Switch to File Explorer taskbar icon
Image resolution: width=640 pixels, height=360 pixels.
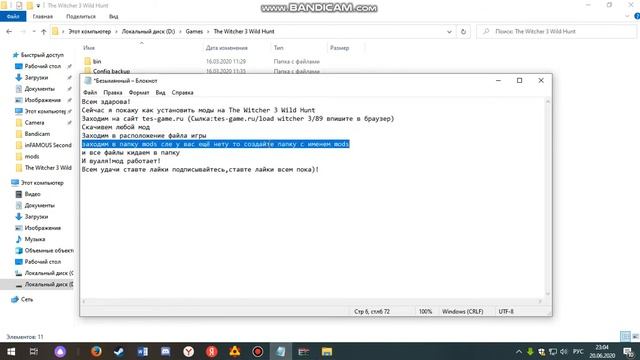[327, 351]
